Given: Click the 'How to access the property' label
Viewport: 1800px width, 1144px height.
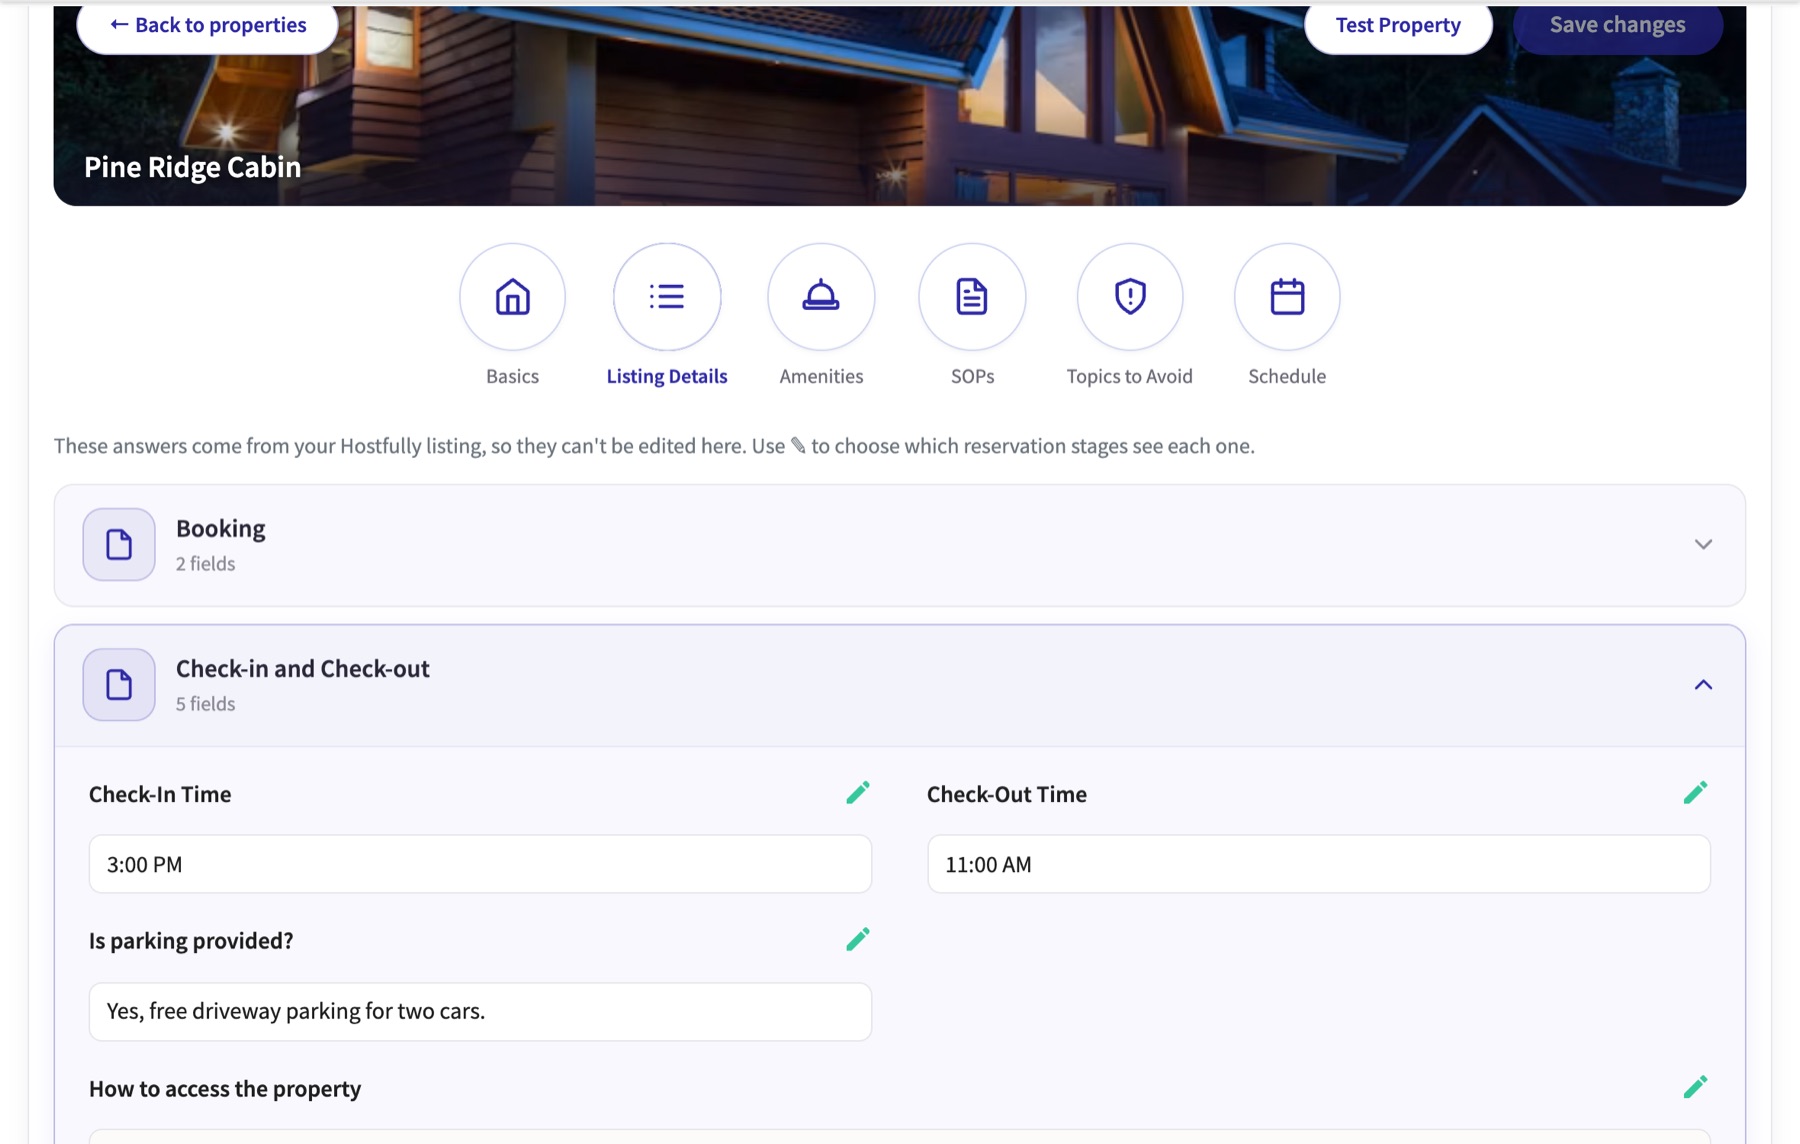Looking at the screenshot, I should pyautogui.click(x=225, y=1088).
